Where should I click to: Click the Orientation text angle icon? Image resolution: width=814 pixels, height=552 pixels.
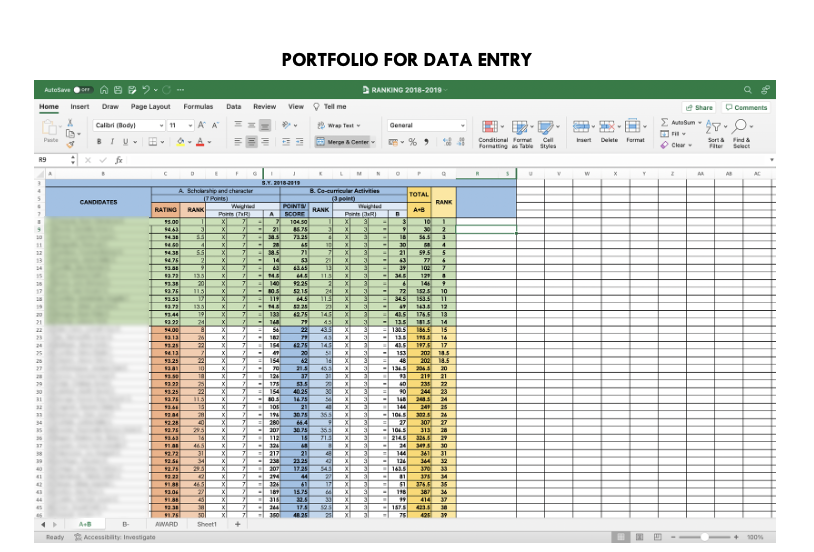[286, 125]
